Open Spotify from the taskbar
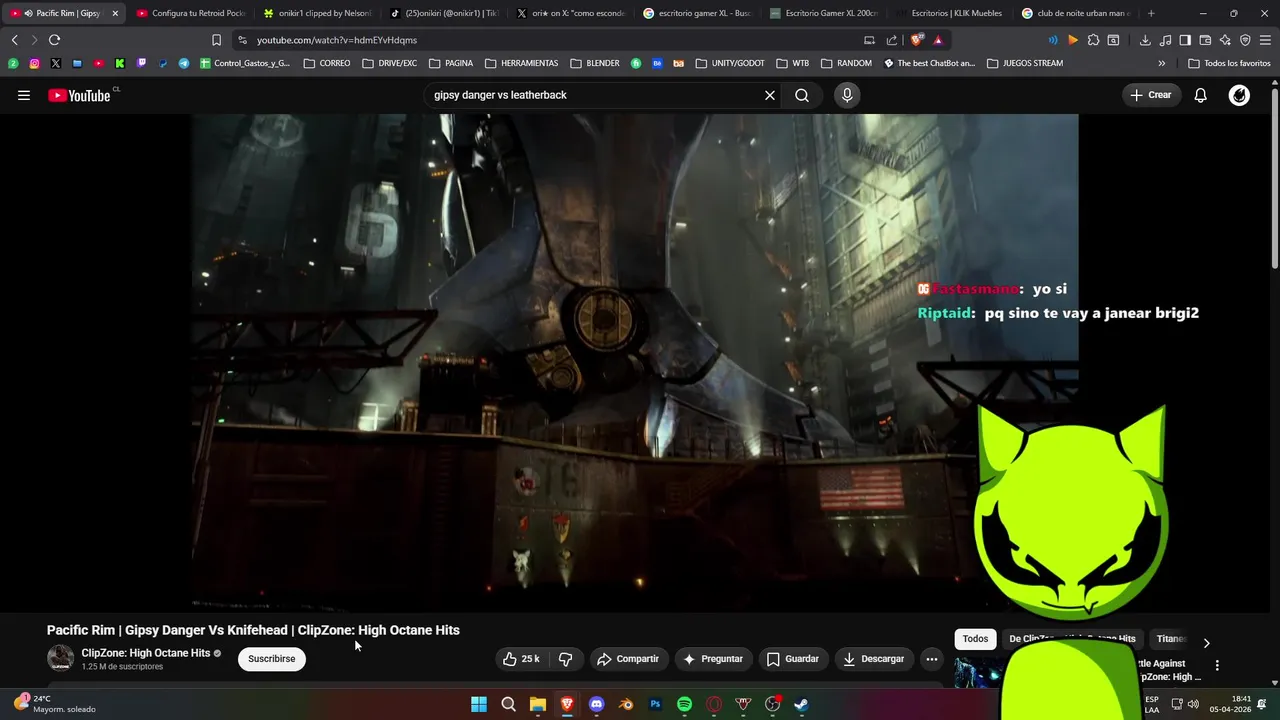The image size is (1280, 720). click(x=684, y=704)
